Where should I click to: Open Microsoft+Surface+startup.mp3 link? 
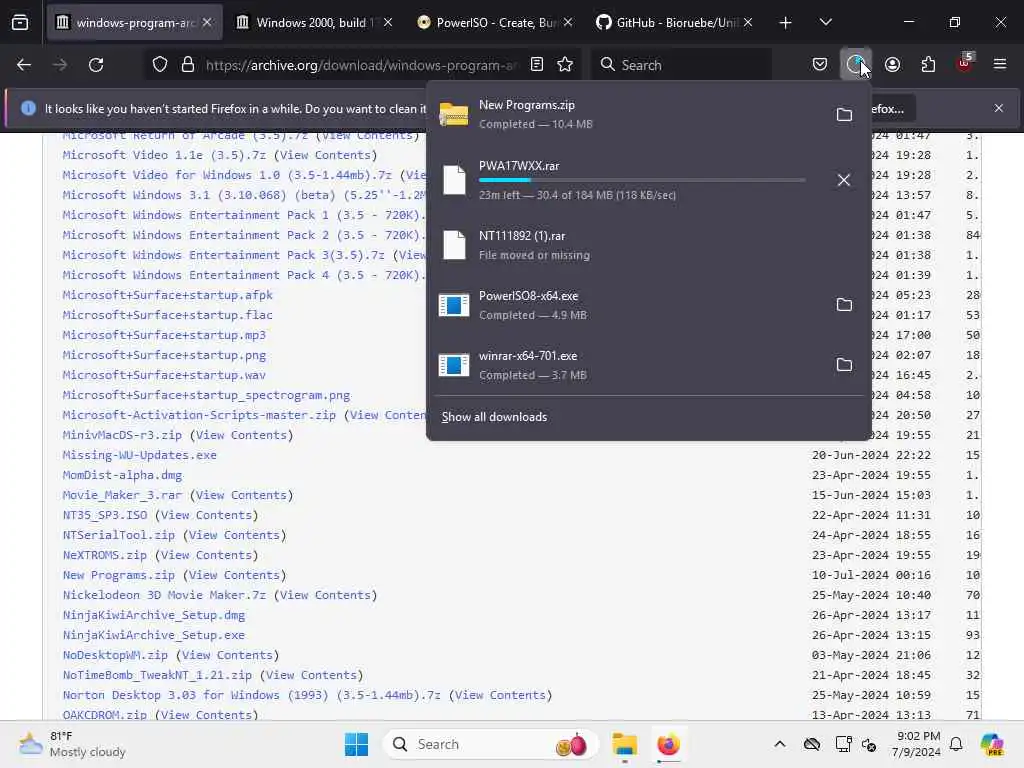164,335
